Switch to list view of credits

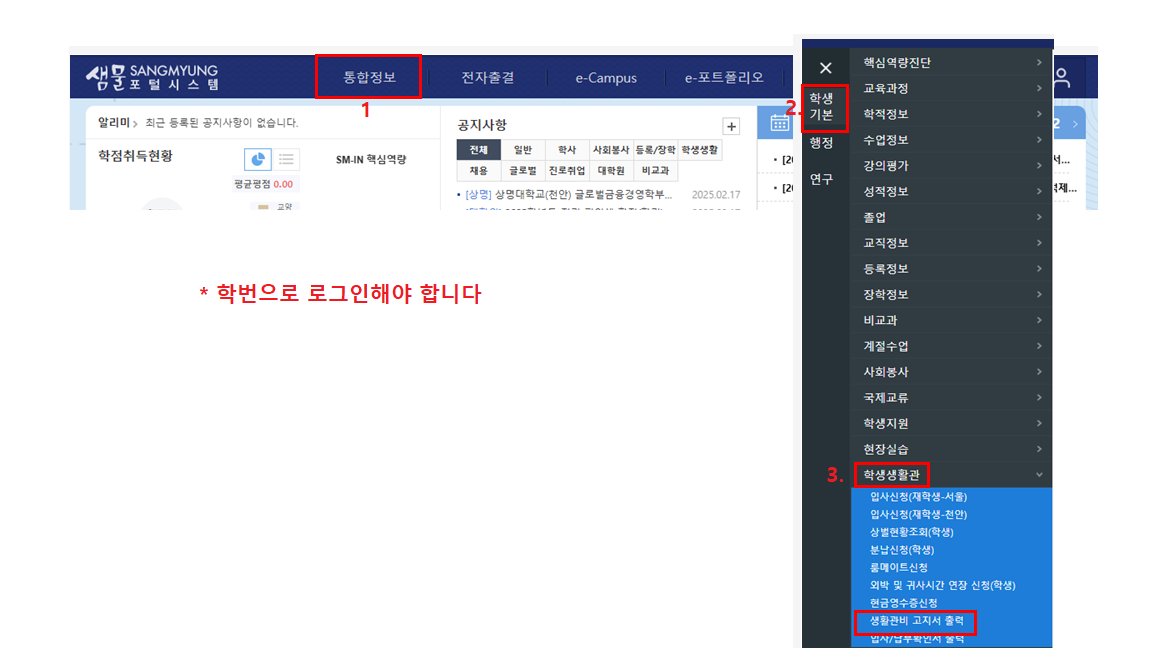tap(287, 159)
